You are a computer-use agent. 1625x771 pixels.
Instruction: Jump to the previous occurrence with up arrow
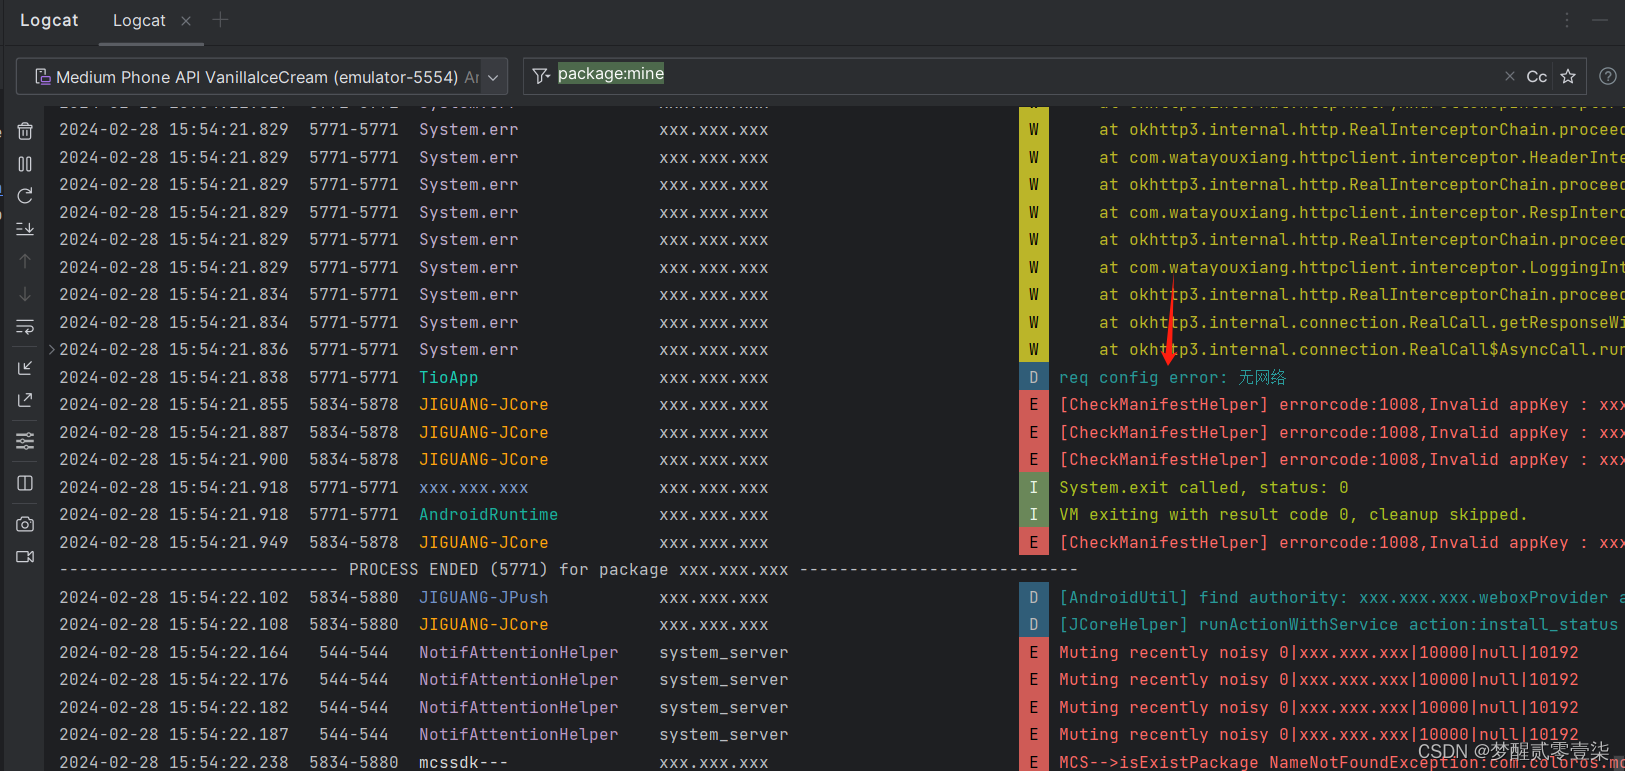pyautogui.click(x=25, y=261)
